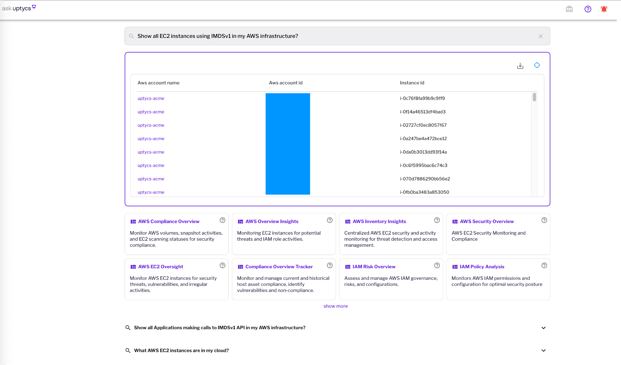
Task: Click the question 'What AWS EC2 instances are in my cloud?'
Action: coord(181,351)
